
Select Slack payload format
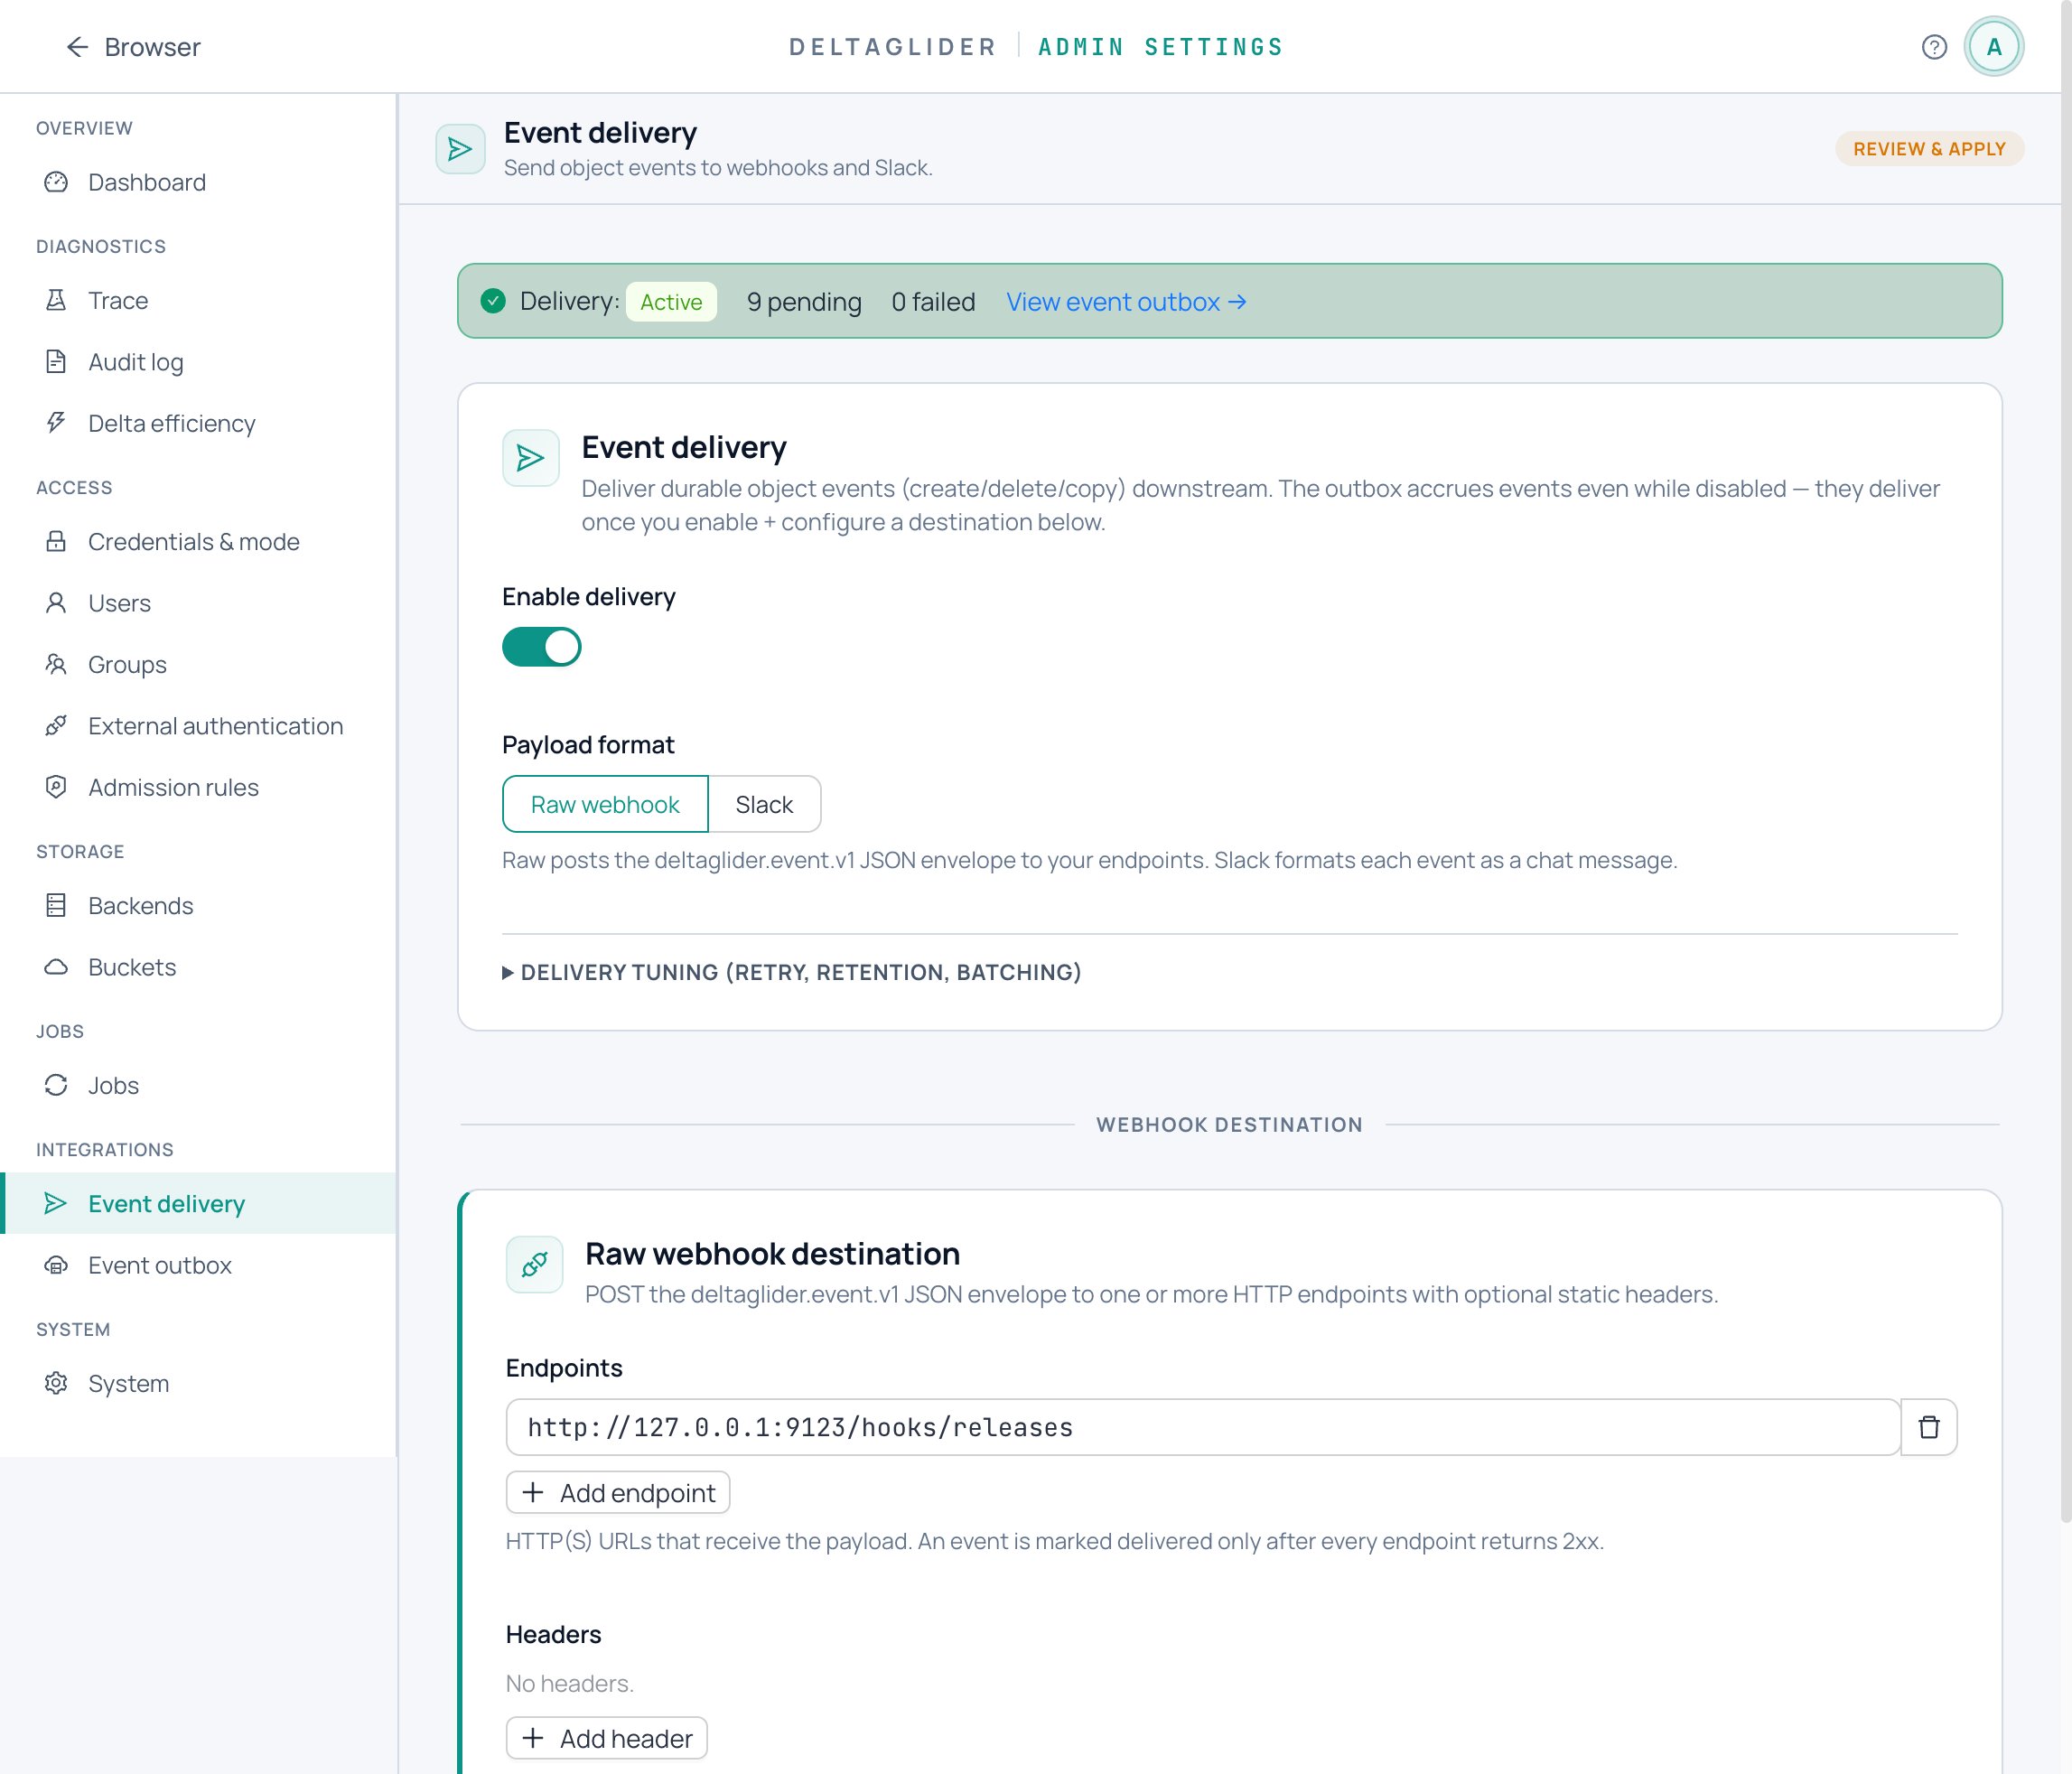[764, 804]
